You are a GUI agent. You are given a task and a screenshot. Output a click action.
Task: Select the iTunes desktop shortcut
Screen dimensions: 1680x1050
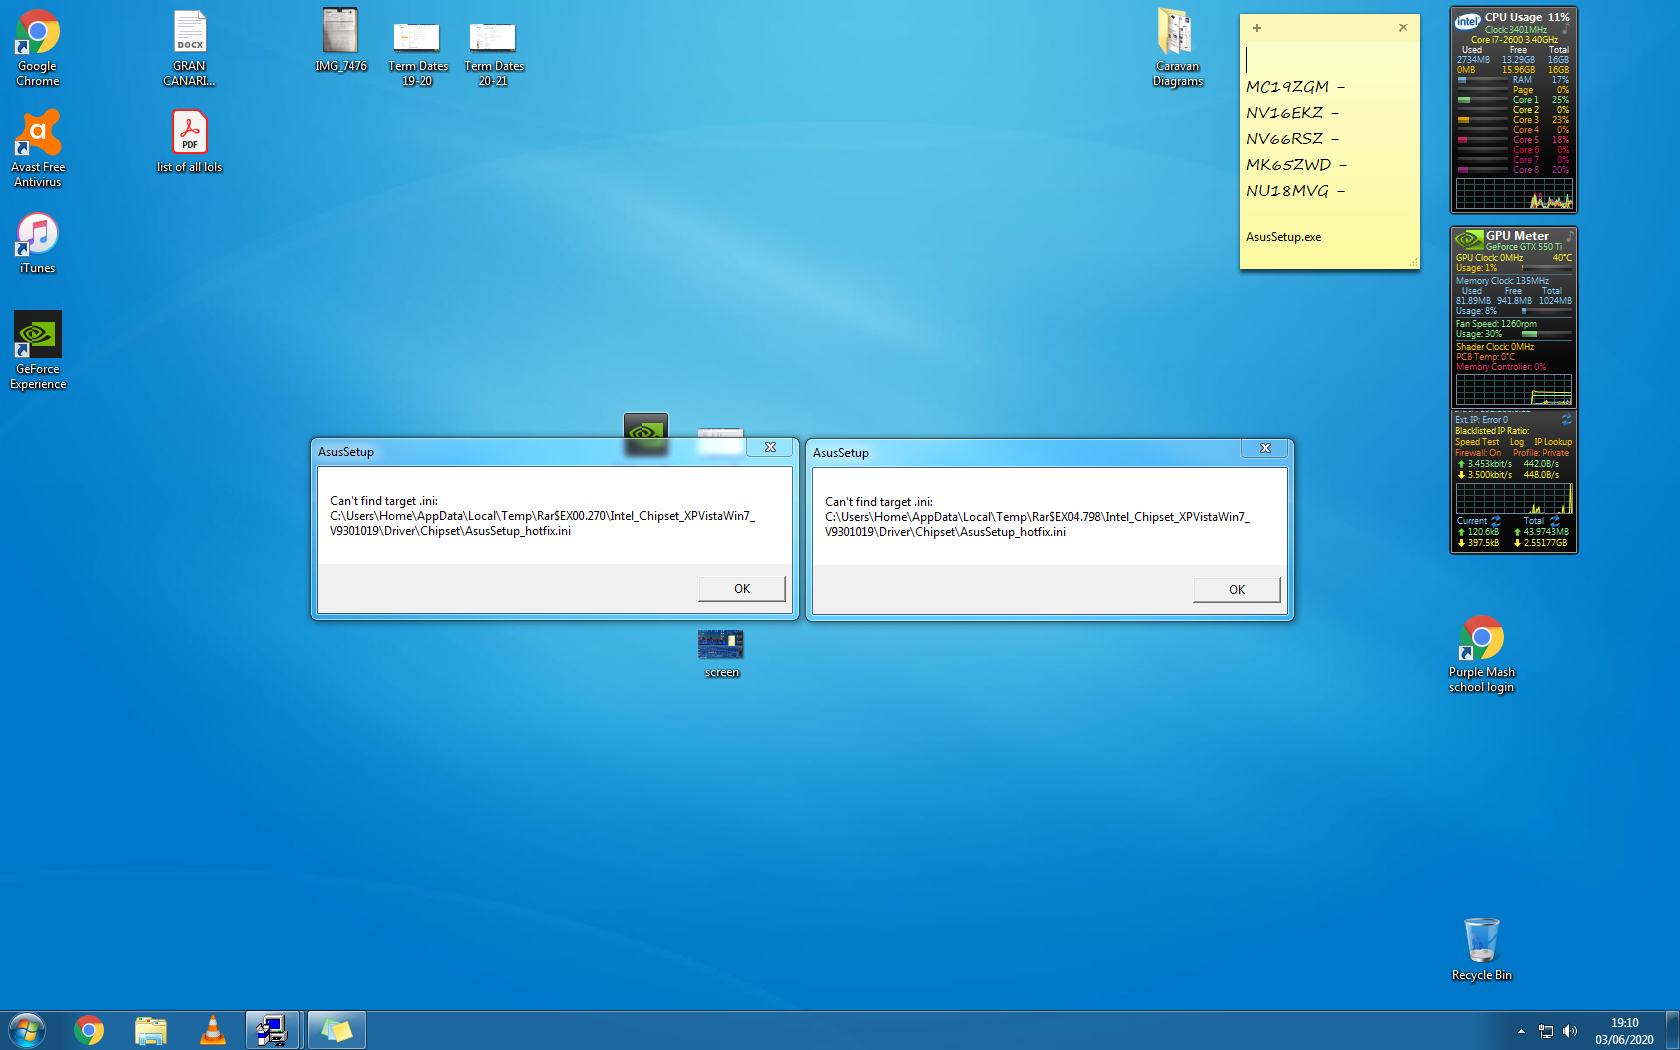(x=38, y=243)
